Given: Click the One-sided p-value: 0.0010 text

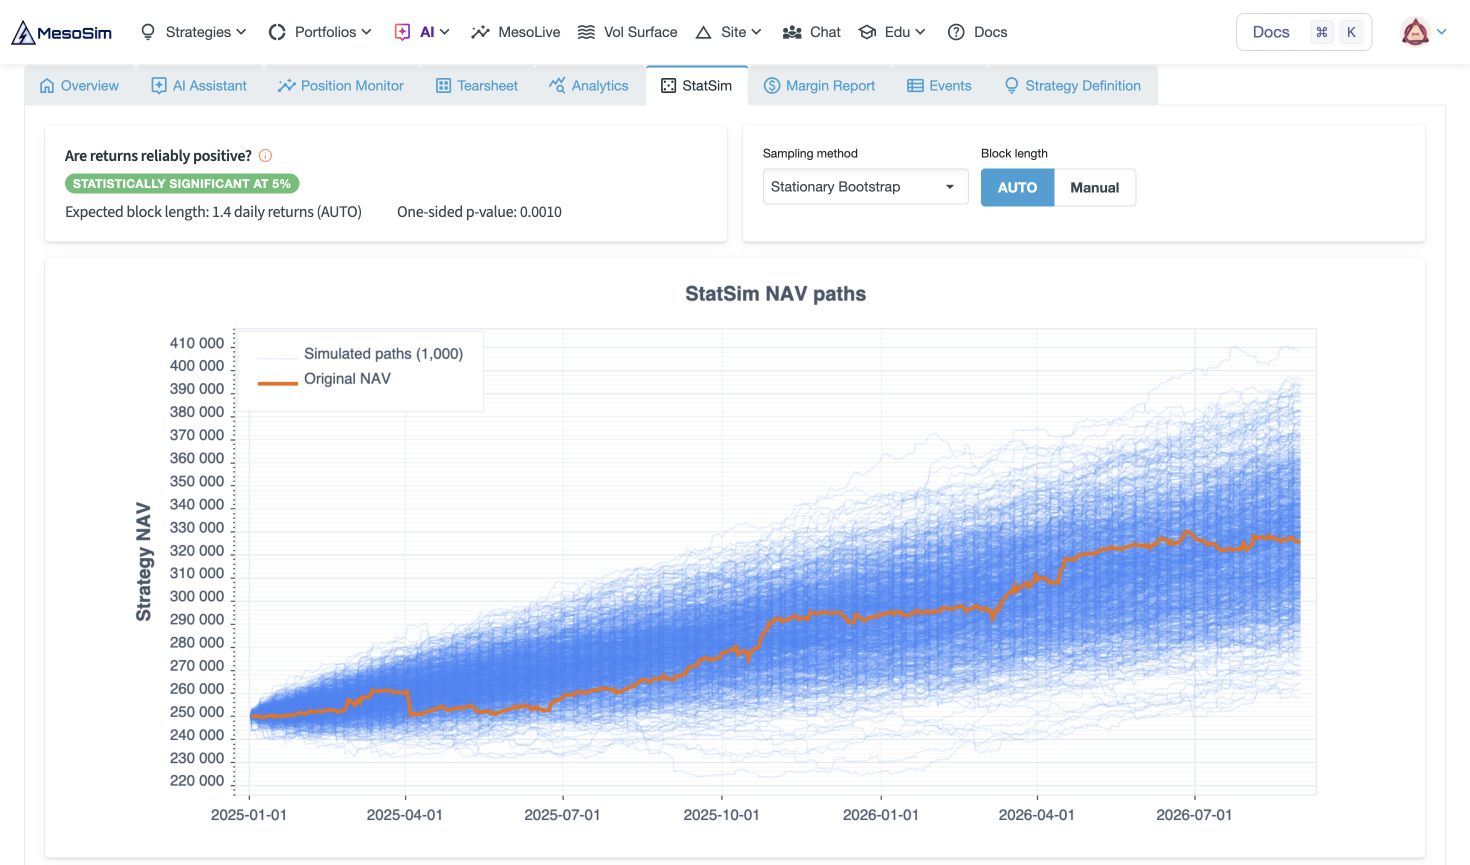Looking at the screenshot, I should [x=479, y=212].
